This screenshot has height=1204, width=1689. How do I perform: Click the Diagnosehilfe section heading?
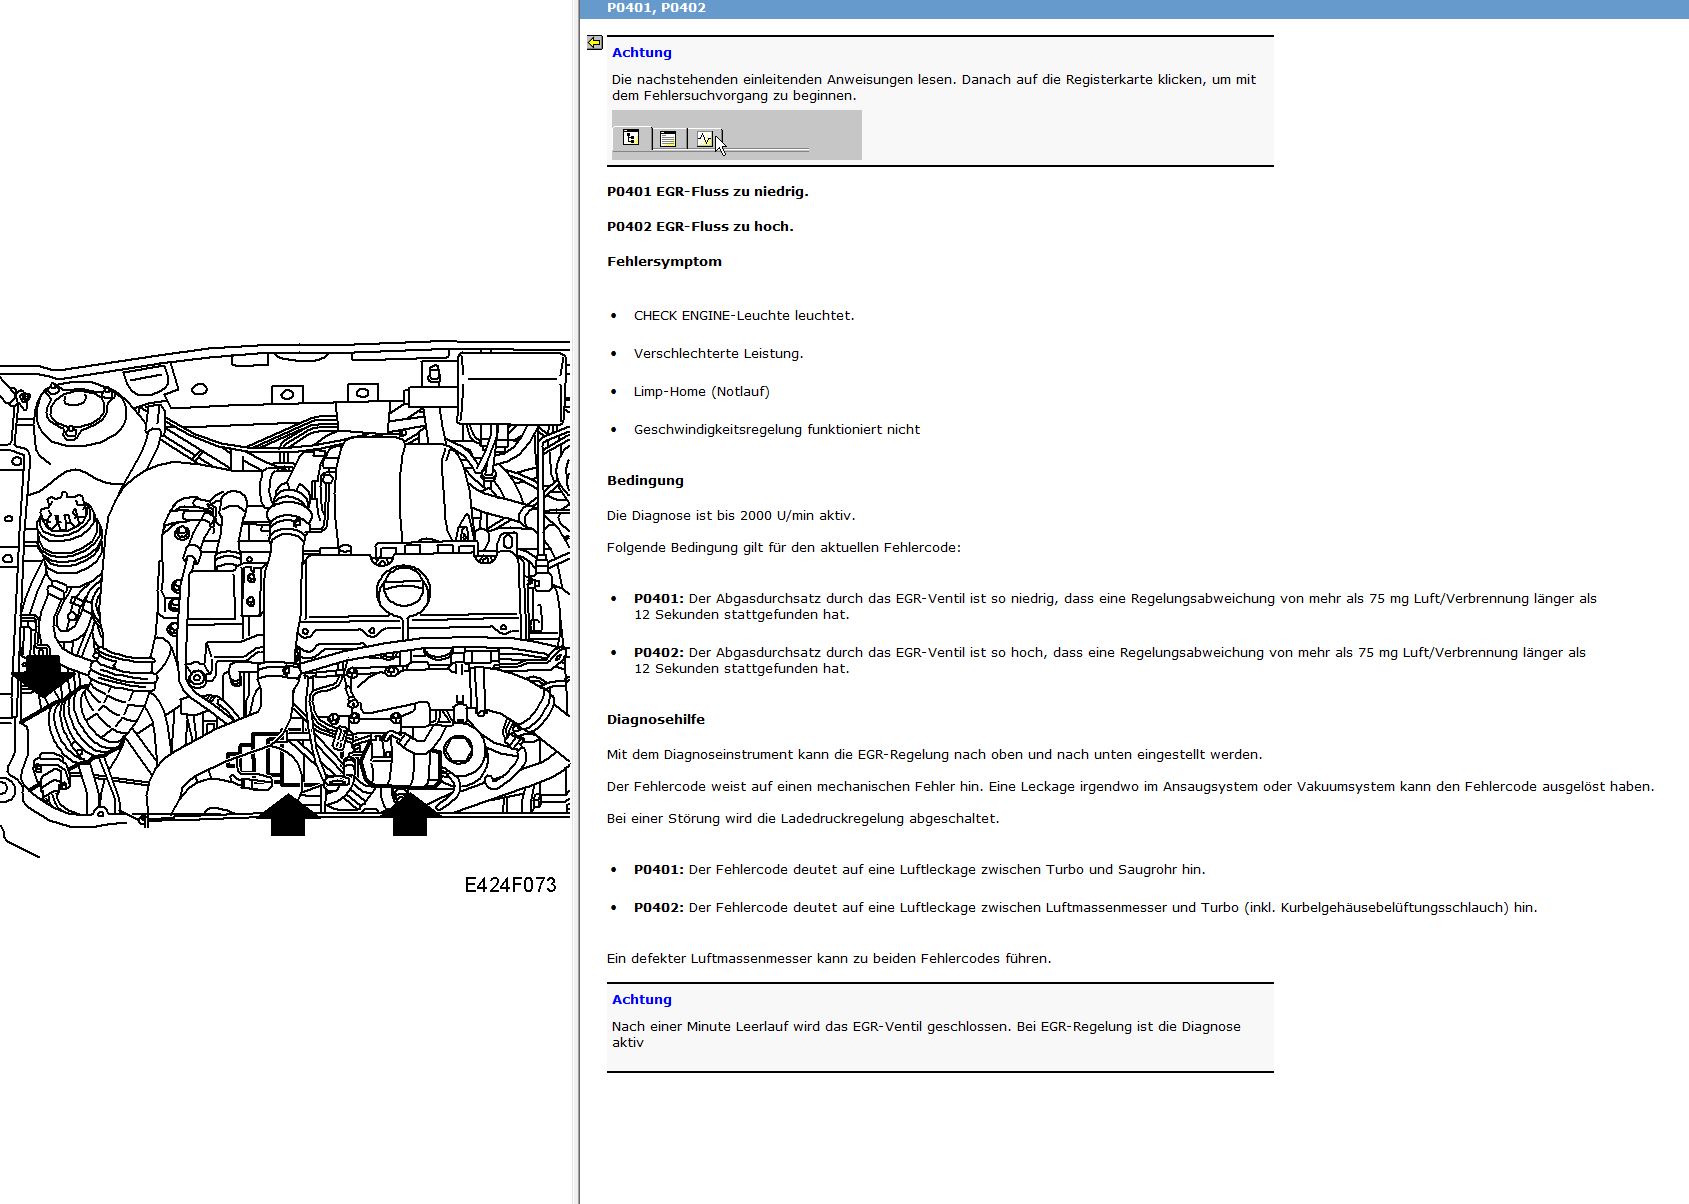point(656,720)
